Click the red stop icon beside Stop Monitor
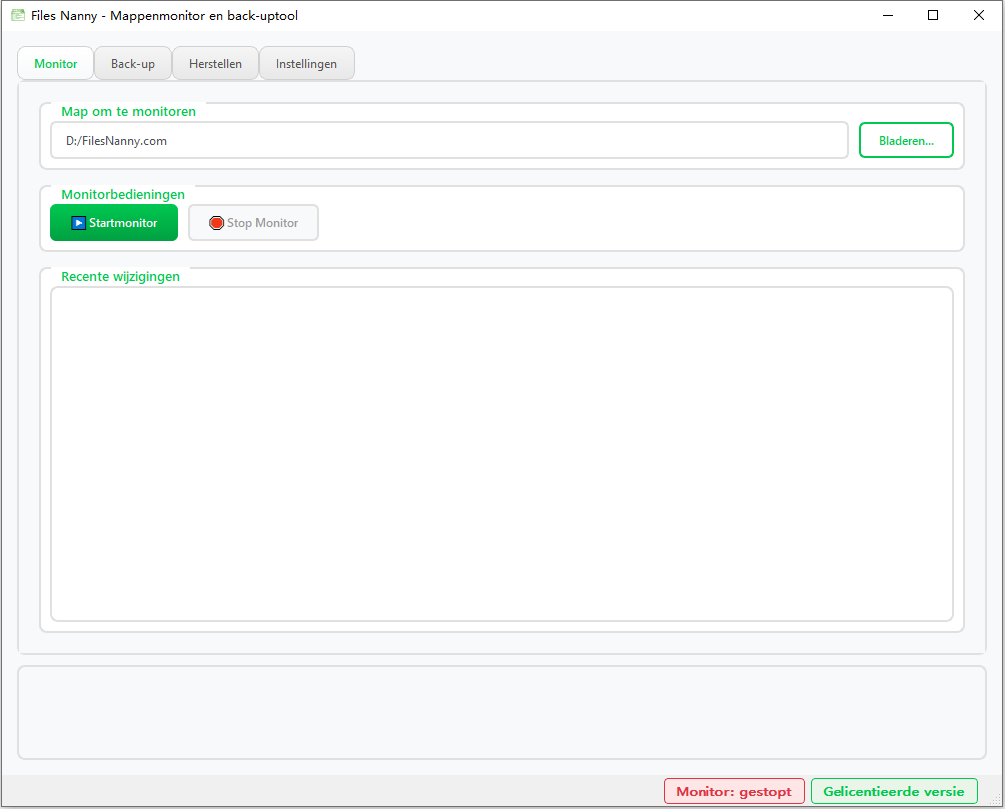1005x809 pixels. (x=216, y=223)
